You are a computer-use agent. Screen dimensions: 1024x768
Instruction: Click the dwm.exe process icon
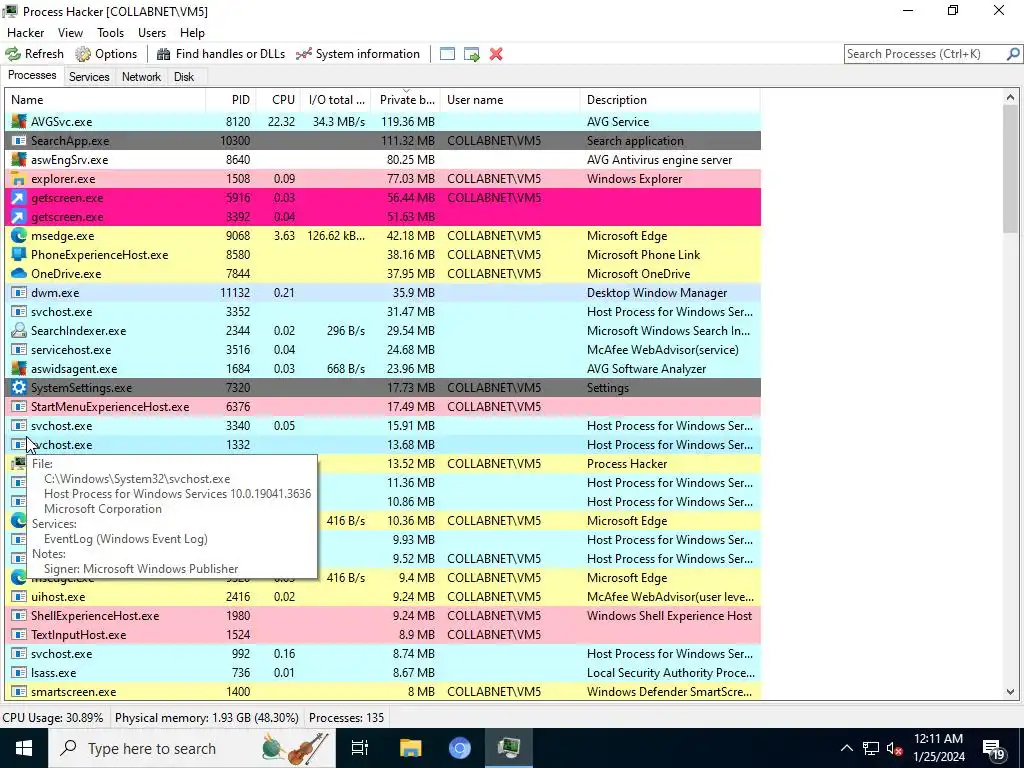point(19,293)
